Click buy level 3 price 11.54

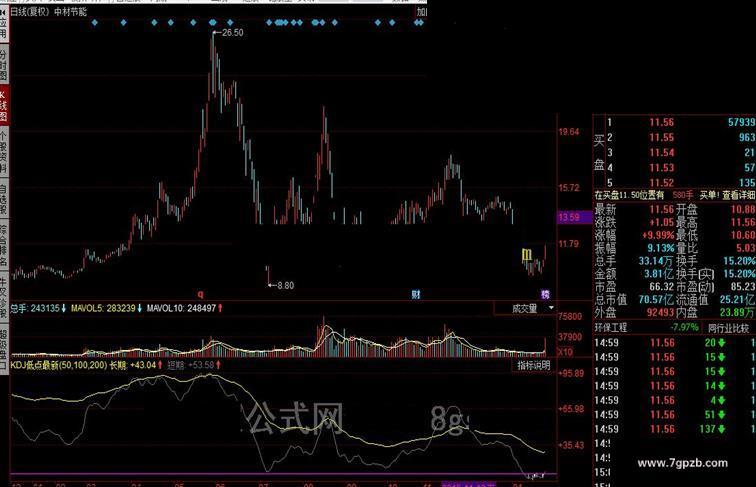[662, 152]
